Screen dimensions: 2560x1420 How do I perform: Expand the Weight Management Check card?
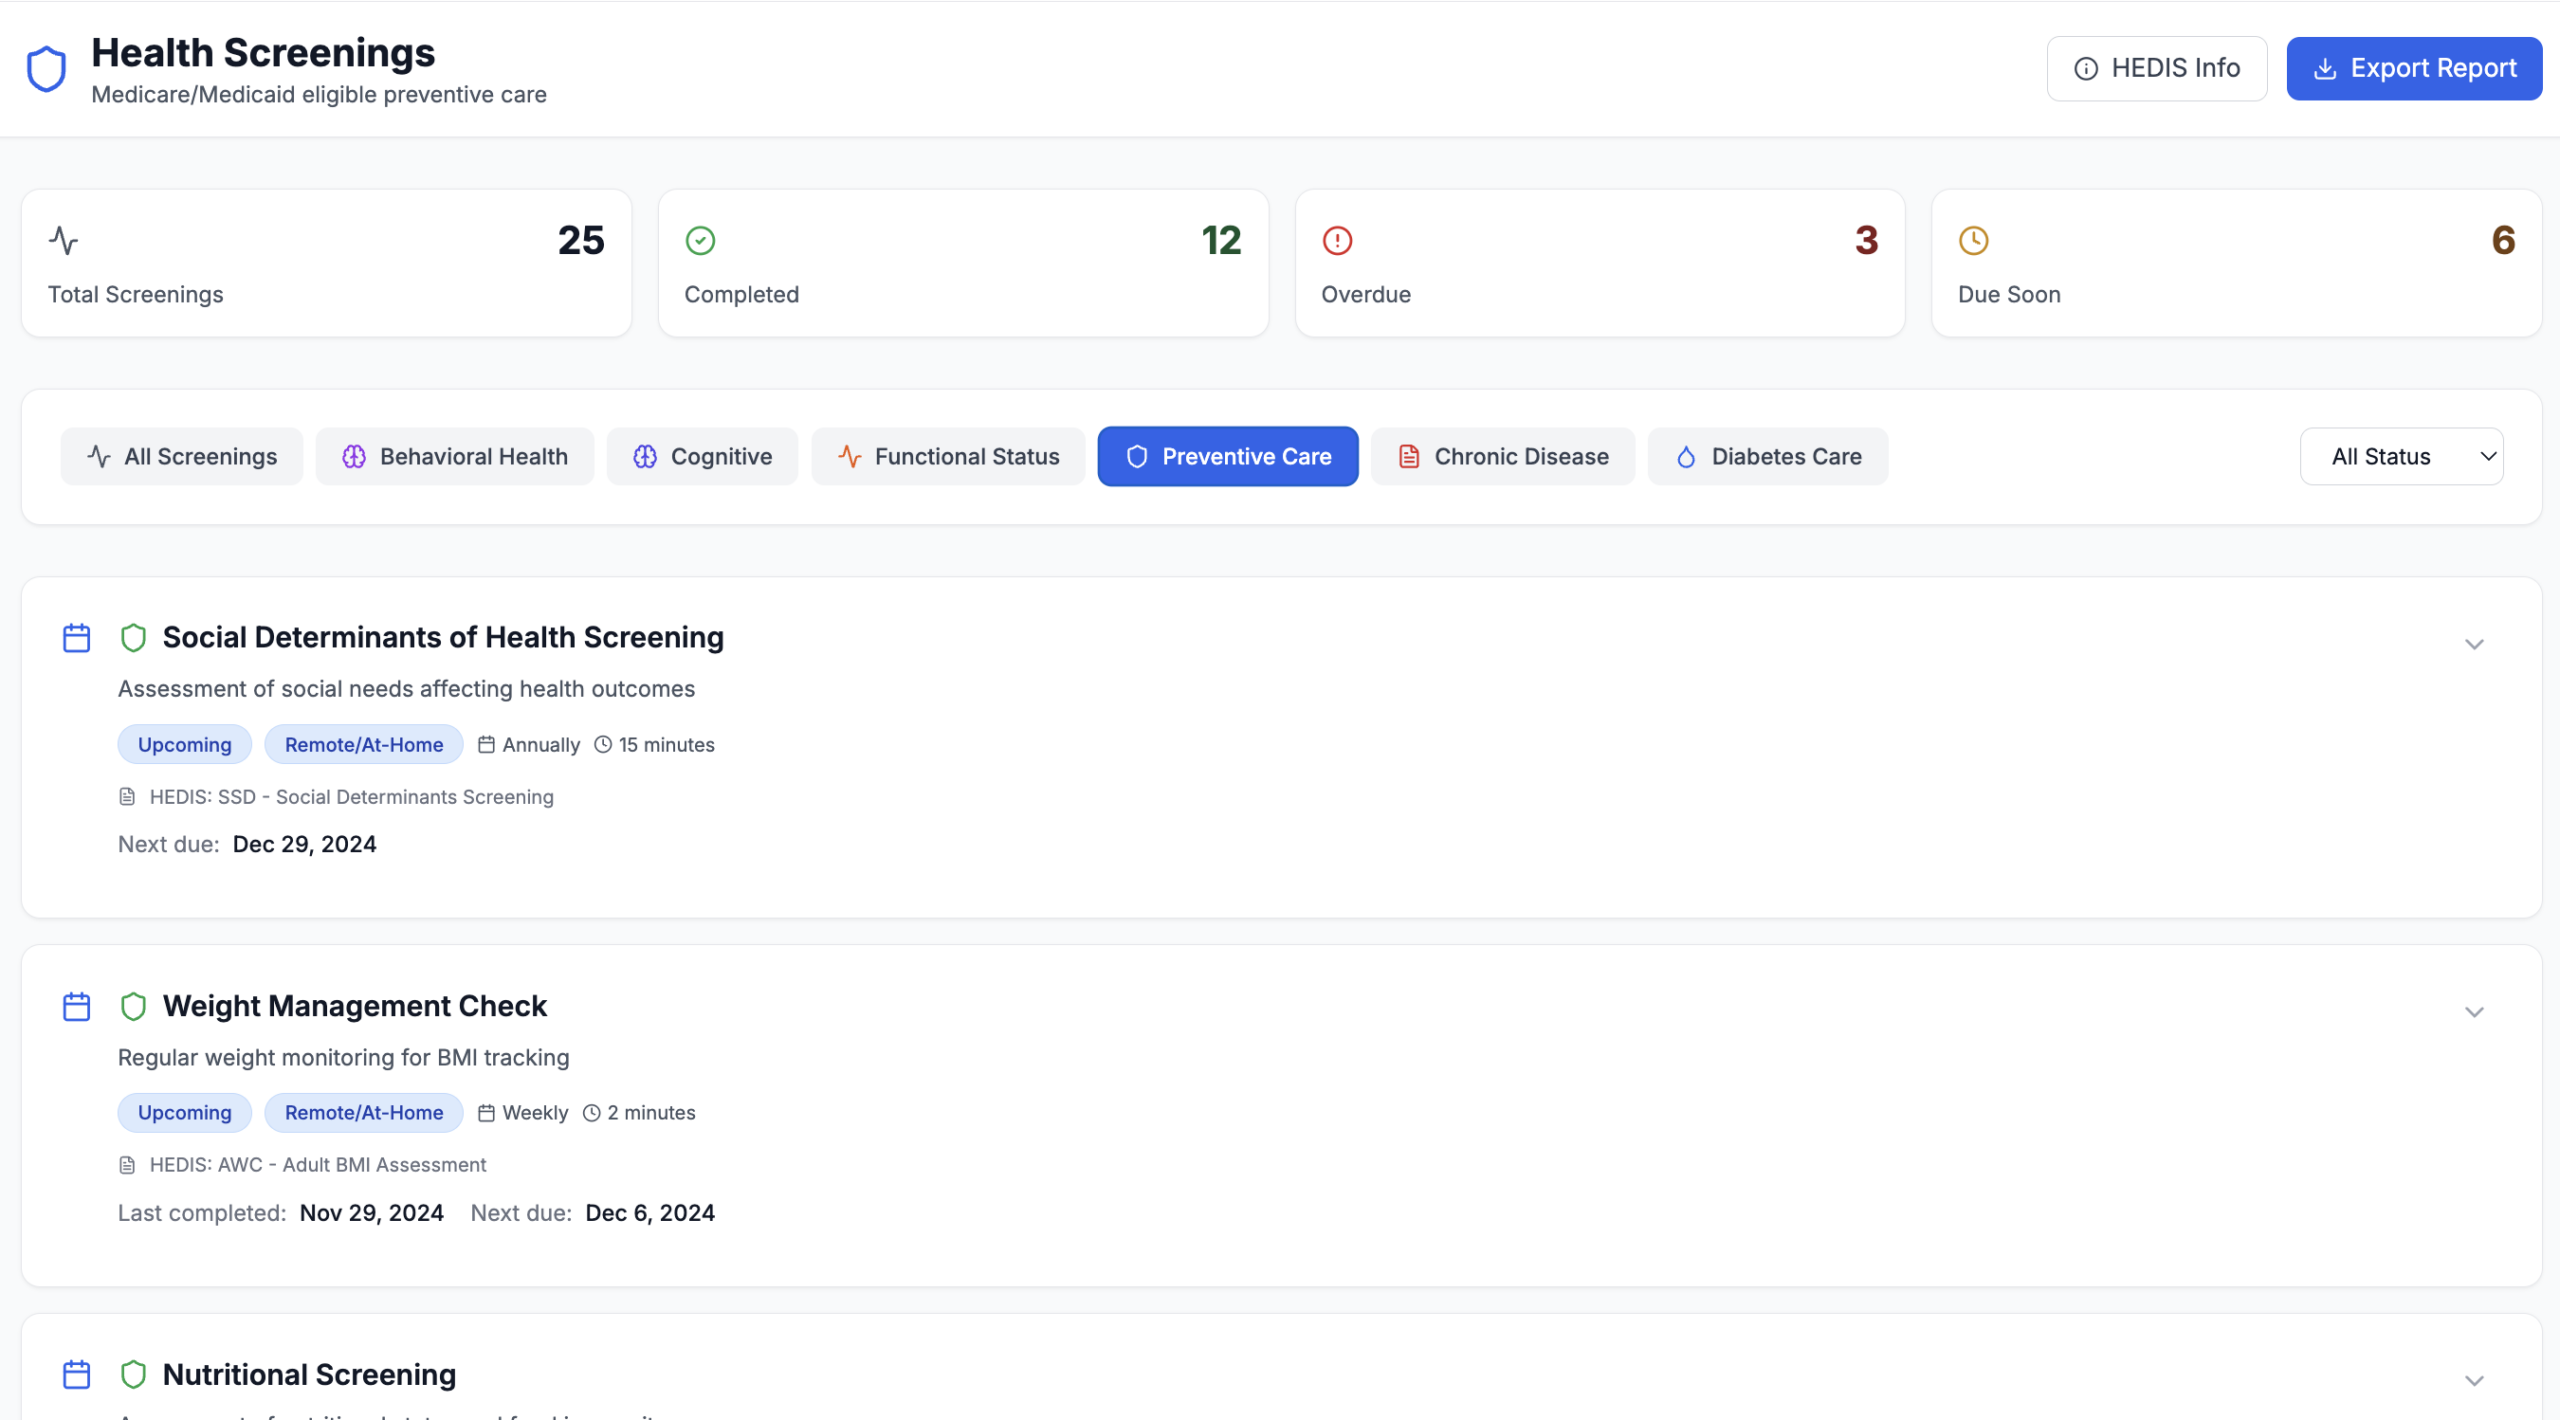(2473, 1012)
